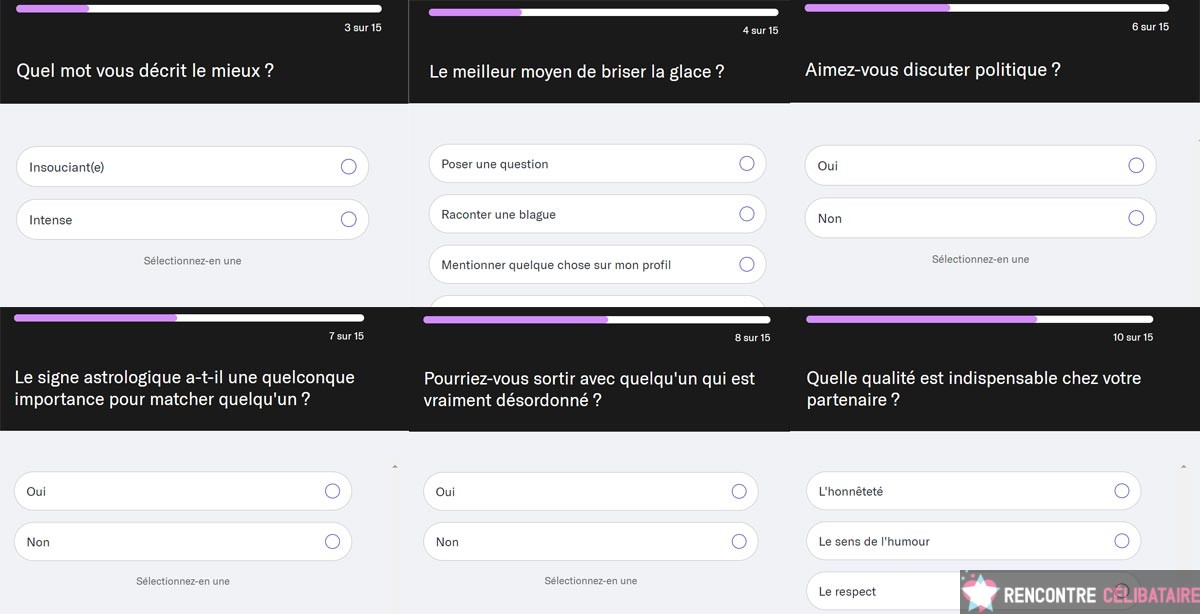Select the "Intense" answer option
The width and height of the screenshot is (1200, 614).
click(x=349, y=219)
